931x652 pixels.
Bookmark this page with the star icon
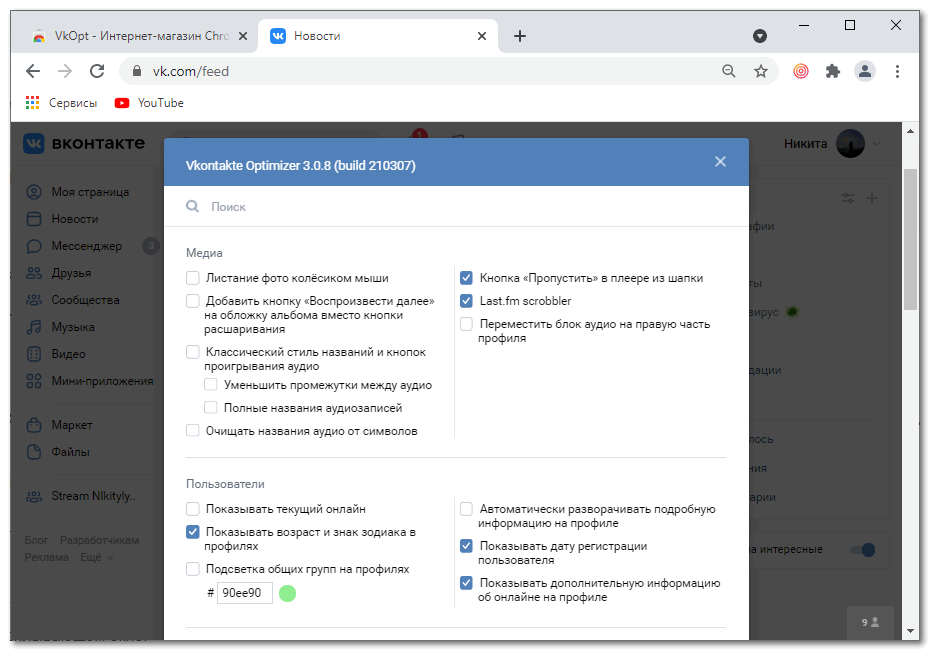pos(761,71)
